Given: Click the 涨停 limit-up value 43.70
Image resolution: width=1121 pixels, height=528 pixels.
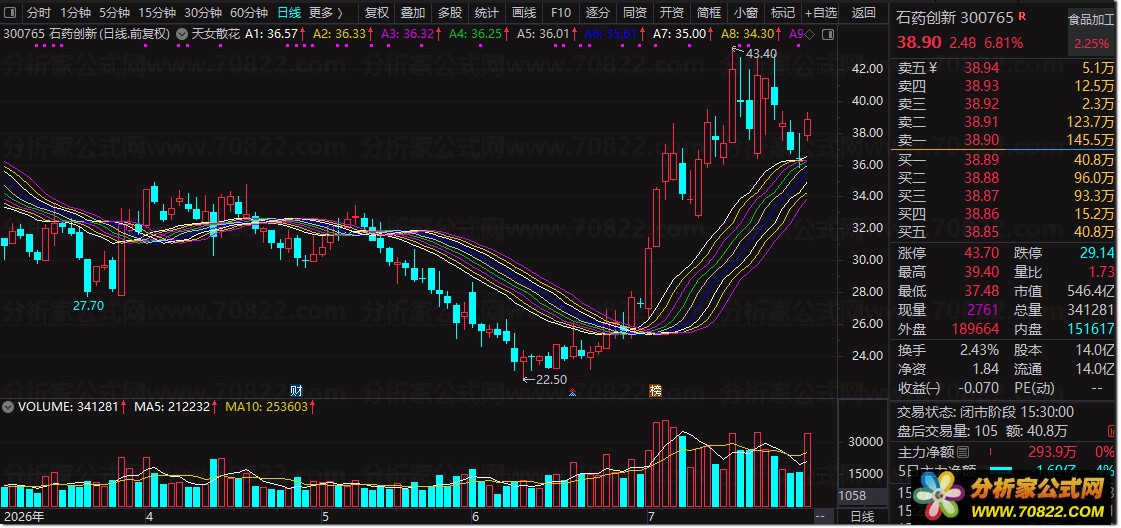Looking at the screenshot, I should tap(982, 253).
